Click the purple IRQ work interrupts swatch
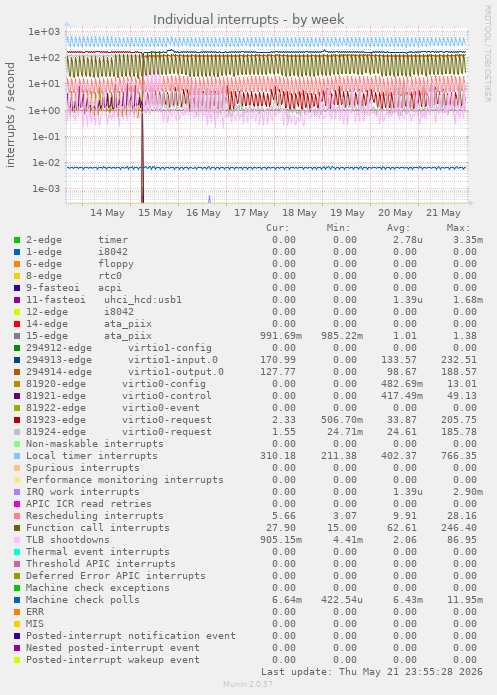This screenshot has height=695, width=497. click(17, 492)
